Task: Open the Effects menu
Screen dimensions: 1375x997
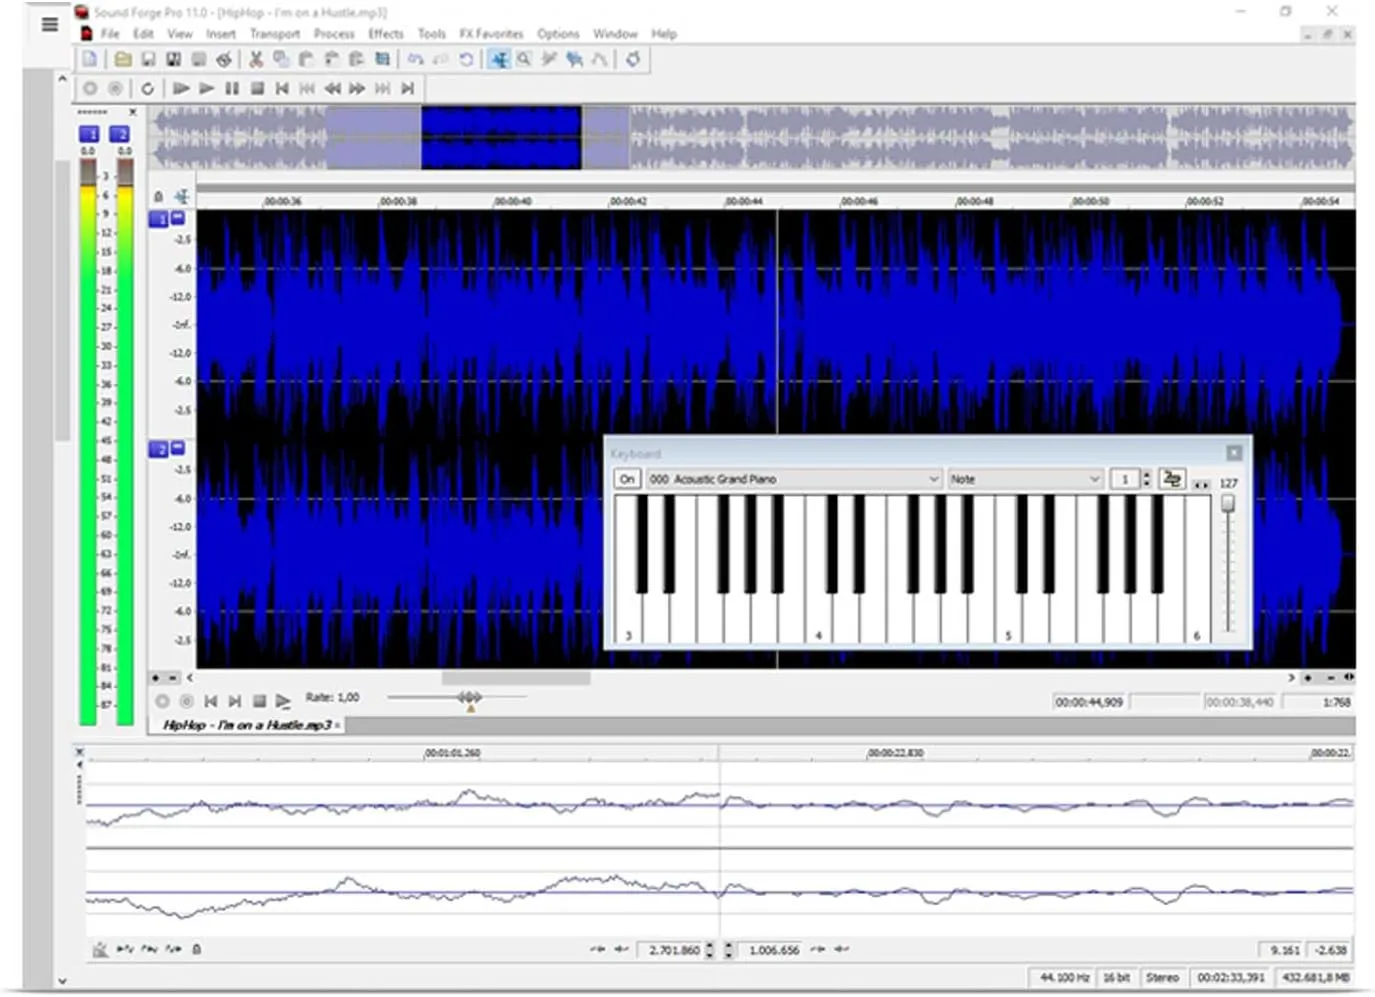Action: coord(385,33)
